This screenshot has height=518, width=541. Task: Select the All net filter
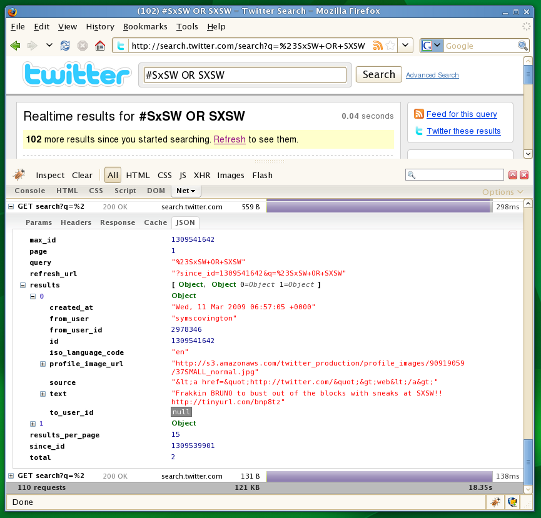[x=113, y=175]
